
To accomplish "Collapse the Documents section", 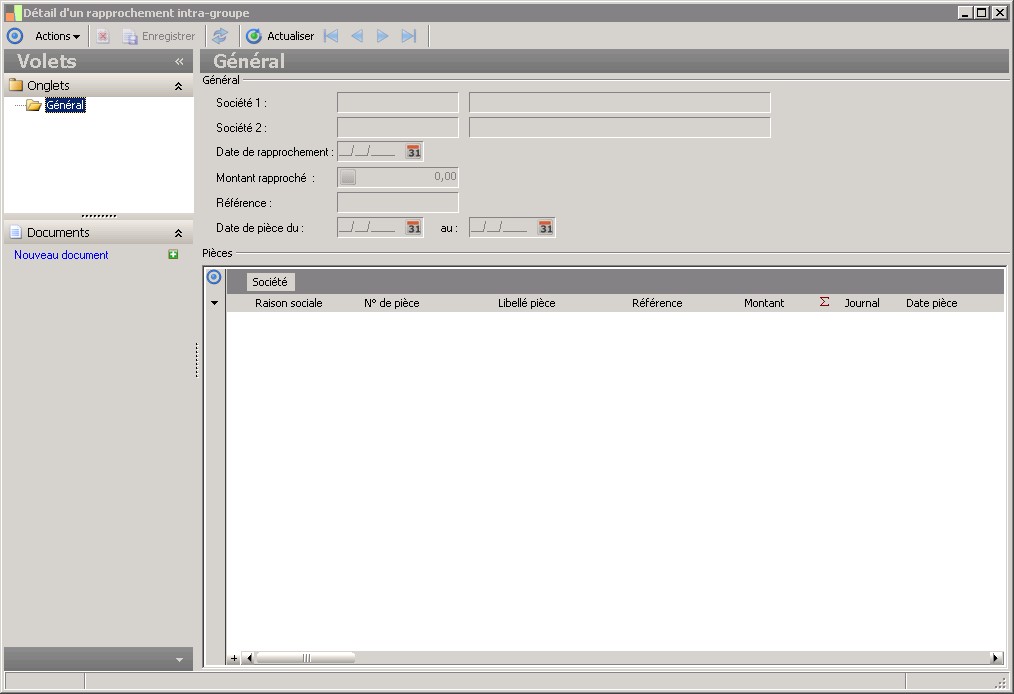I will point(178,233).
